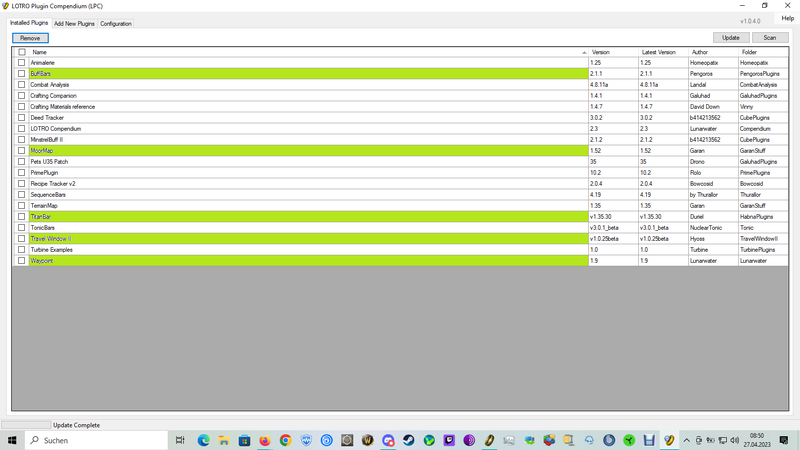
Task: Select the Pets U35 Patch row
Action: (x=401, y=162)
